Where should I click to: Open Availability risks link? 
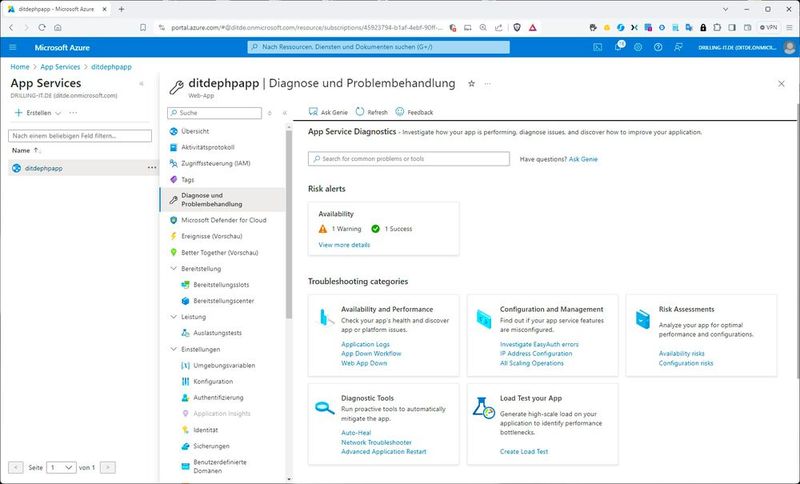click(681, 353)
